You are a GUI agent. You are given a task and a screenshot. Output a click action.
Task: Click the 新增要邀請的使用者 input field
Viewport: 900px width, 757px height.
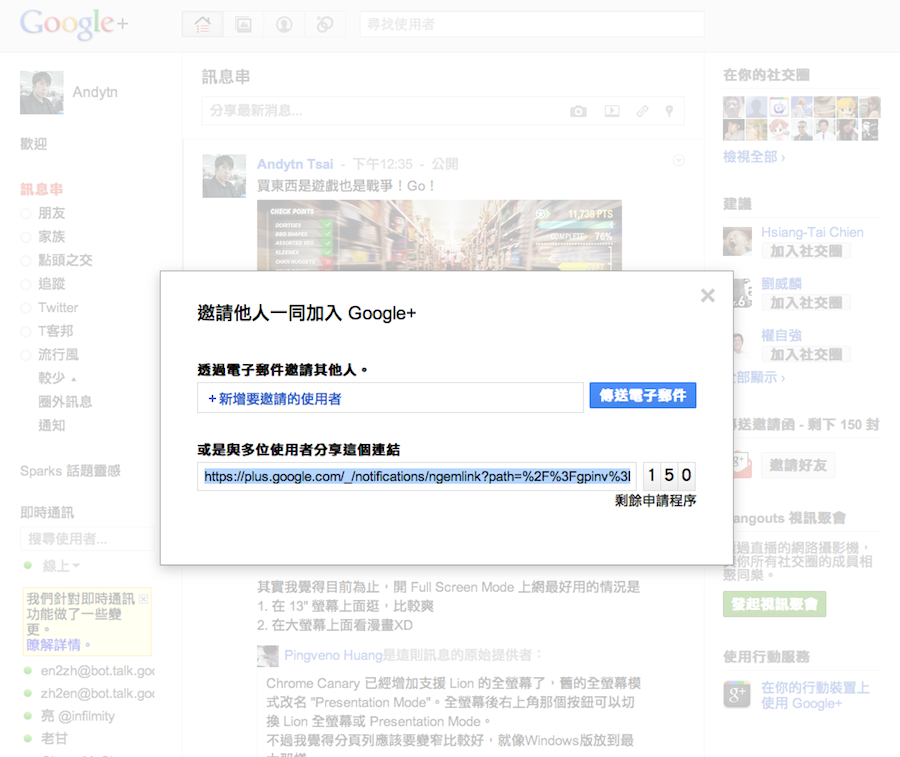(390, 398)
